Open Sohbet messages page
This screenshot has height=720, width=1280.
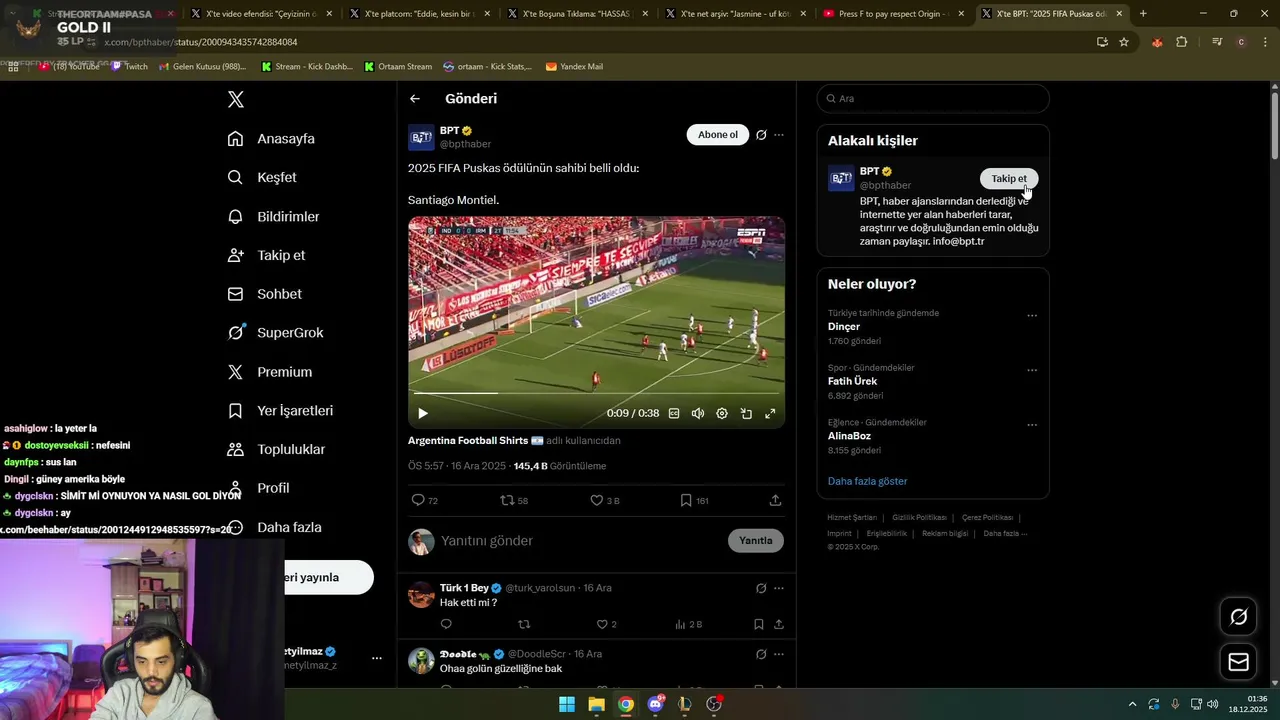265,294
